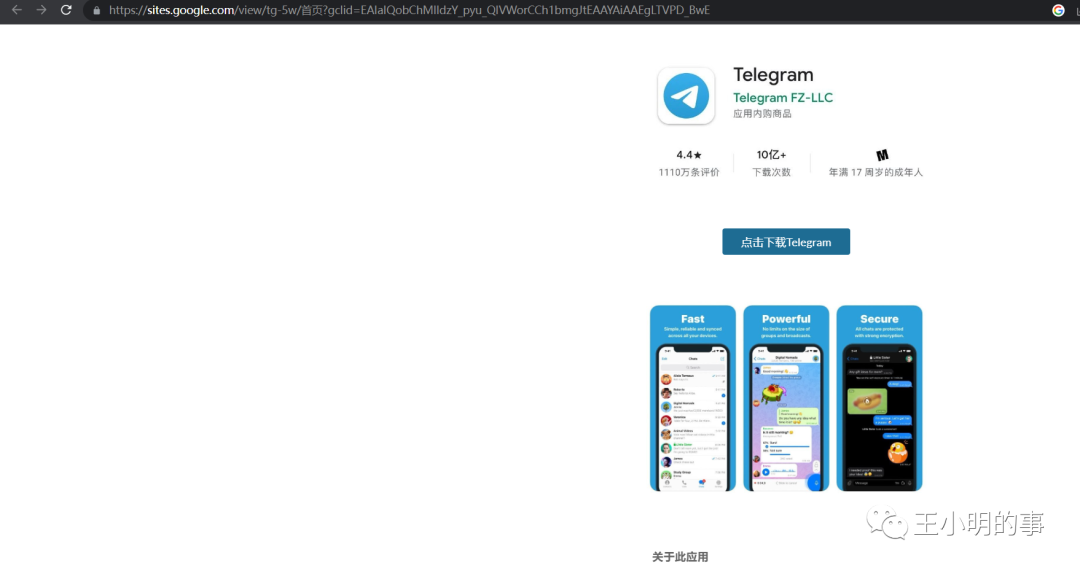Click the 1110万条评价 review count
Image resolution: width=1080 pixels, height=571 pixels.
(689, 172)
